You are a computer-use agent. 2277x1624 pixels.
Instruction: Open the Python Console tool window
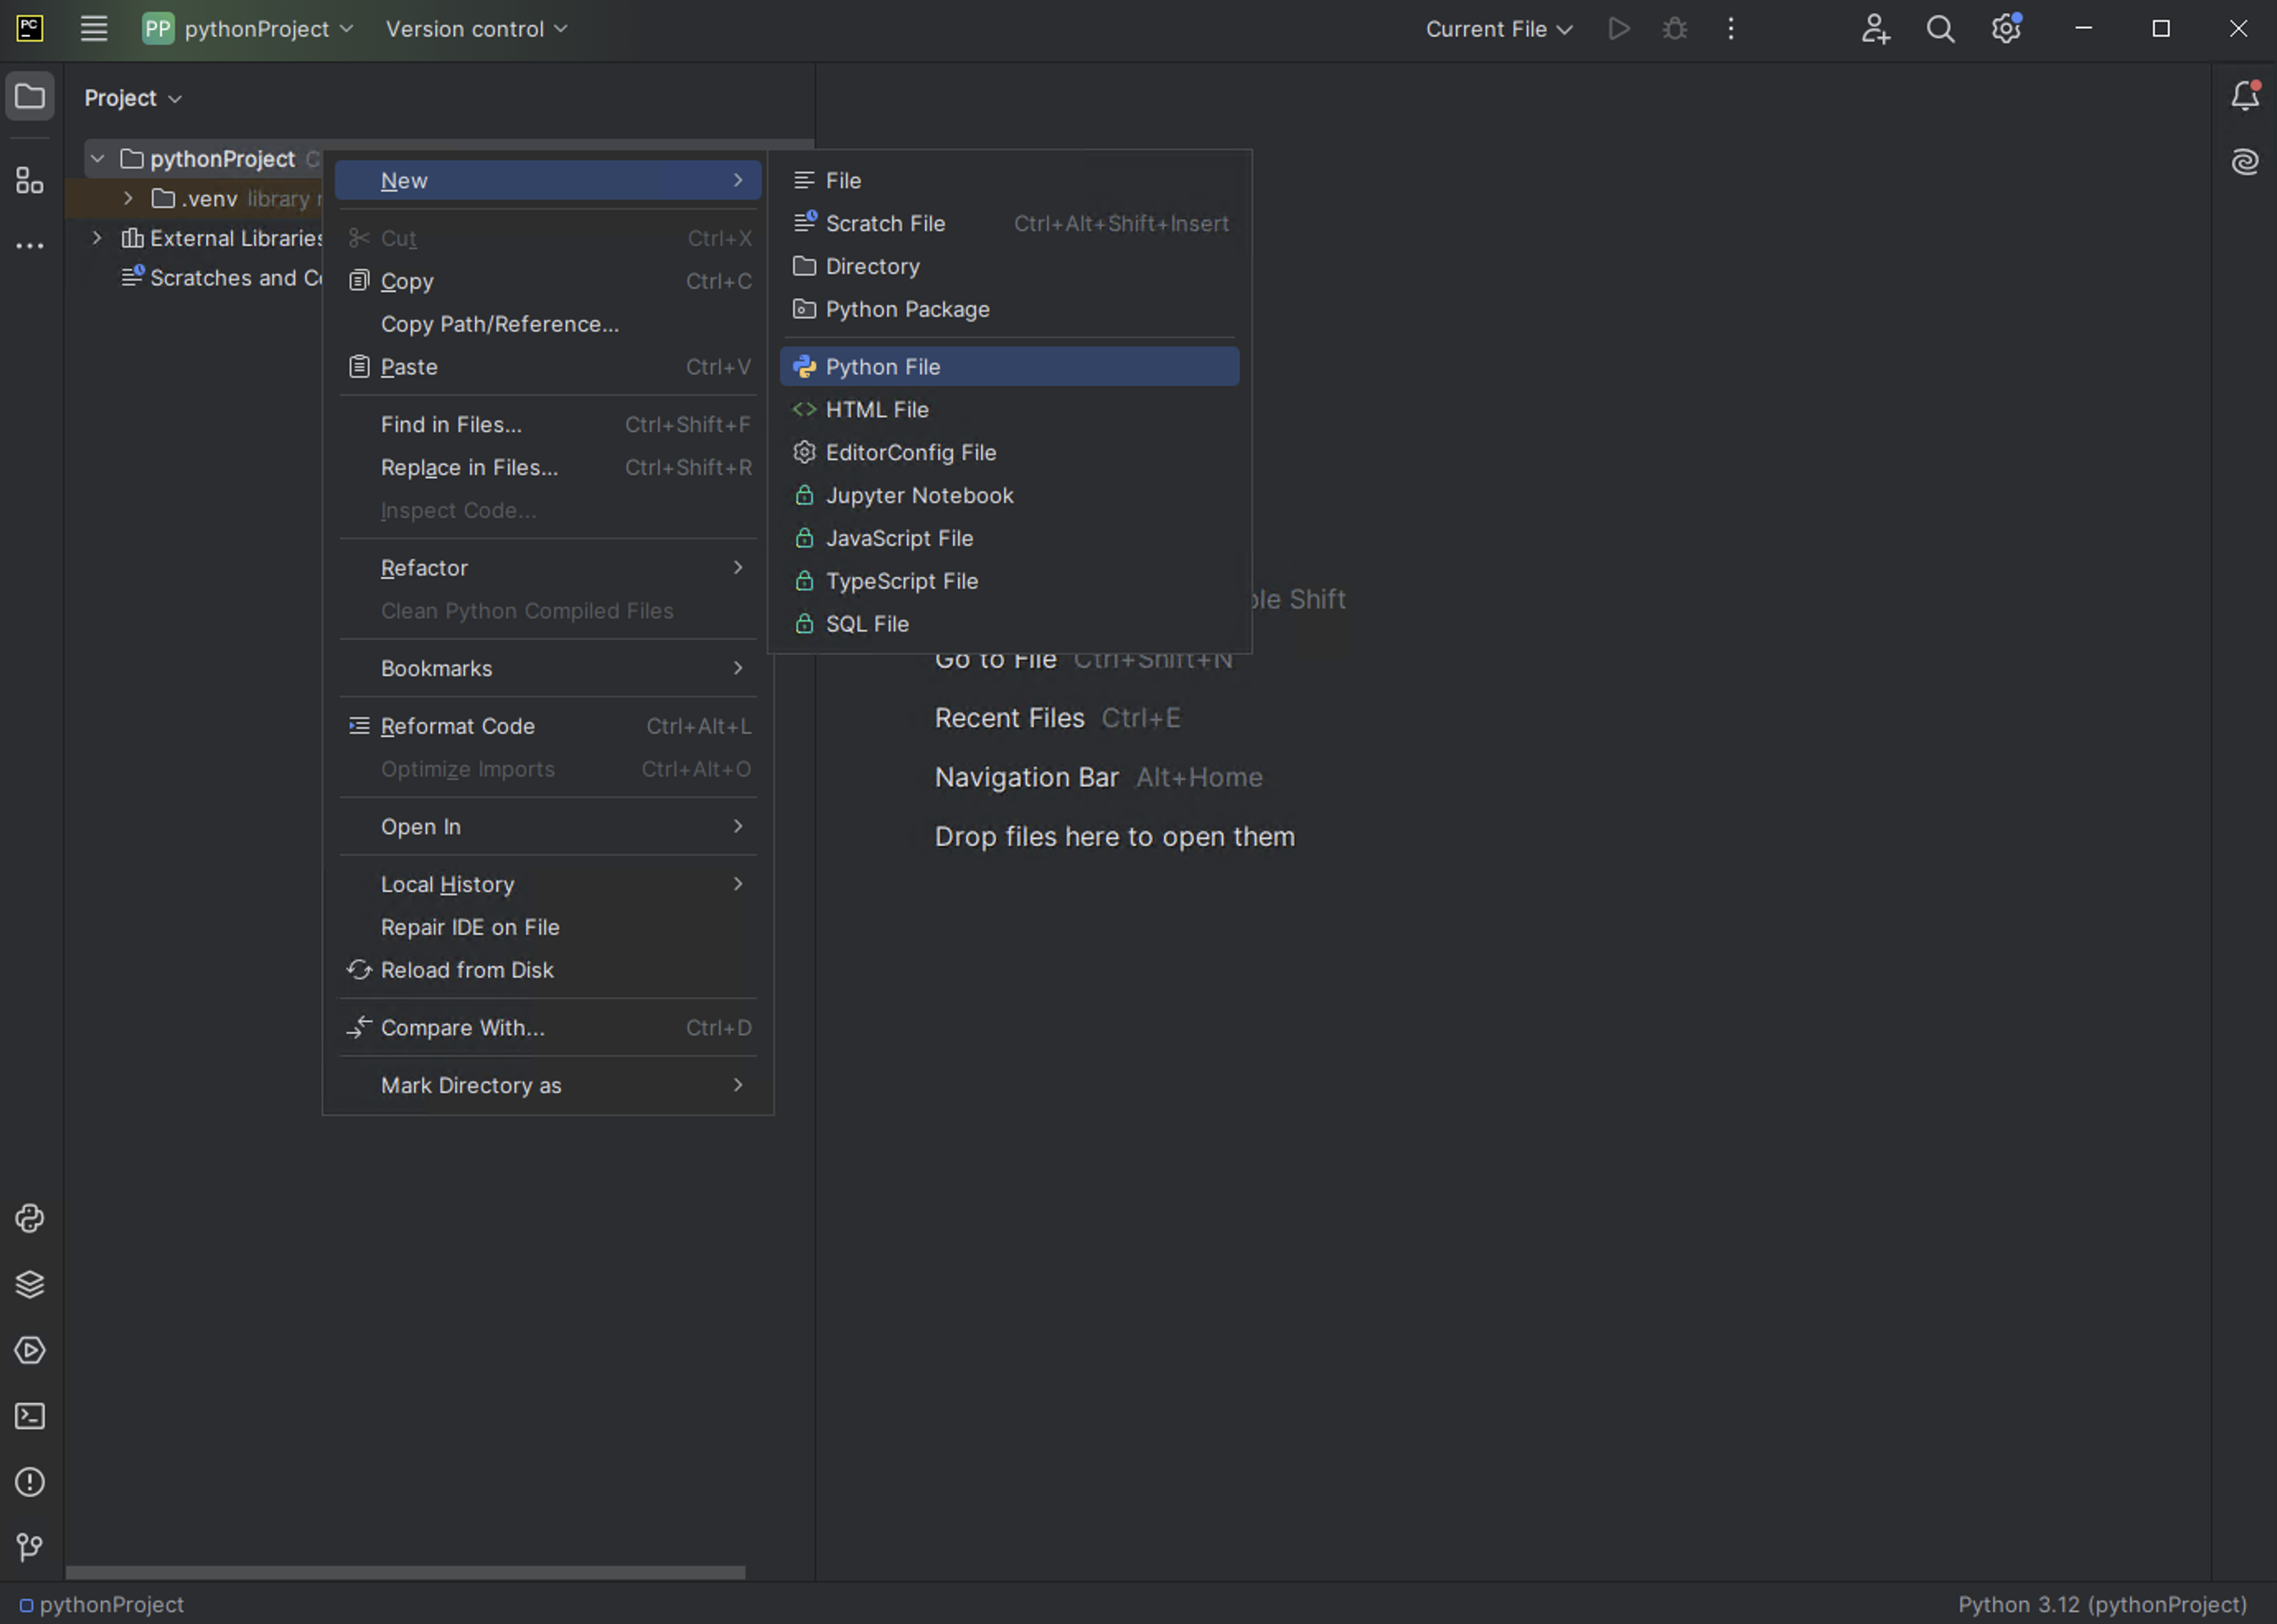click(x=29, y=1218)
